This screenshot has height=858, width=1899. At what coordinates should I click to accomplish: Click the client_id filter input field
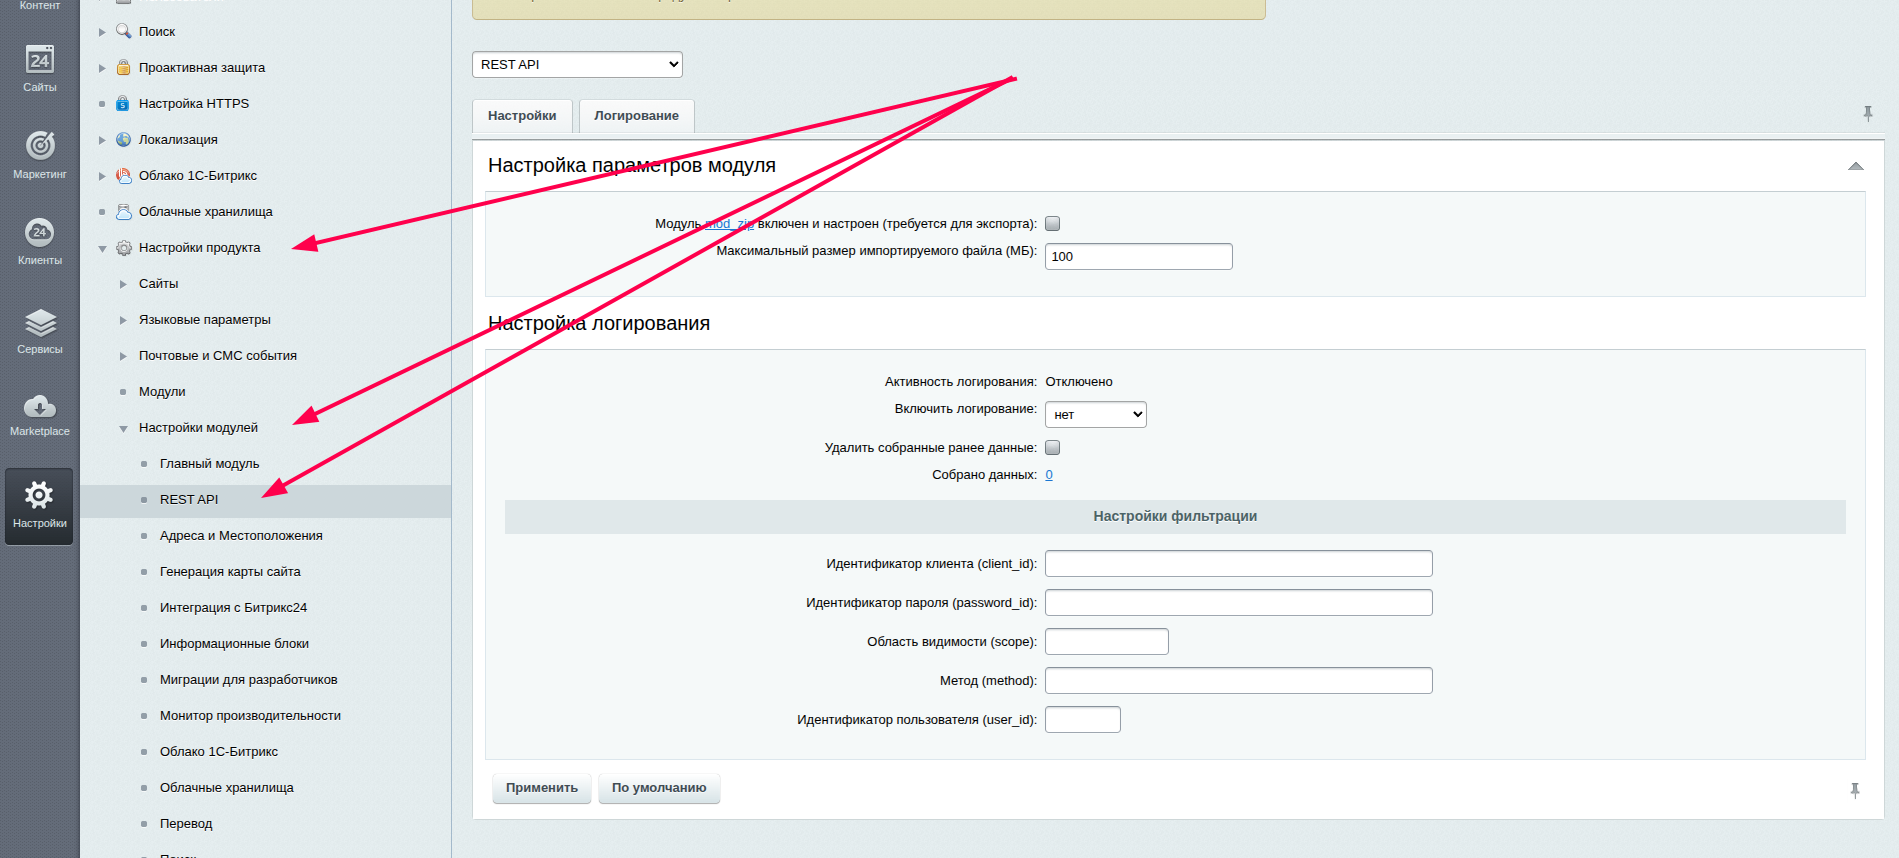tap(1238, 564)
